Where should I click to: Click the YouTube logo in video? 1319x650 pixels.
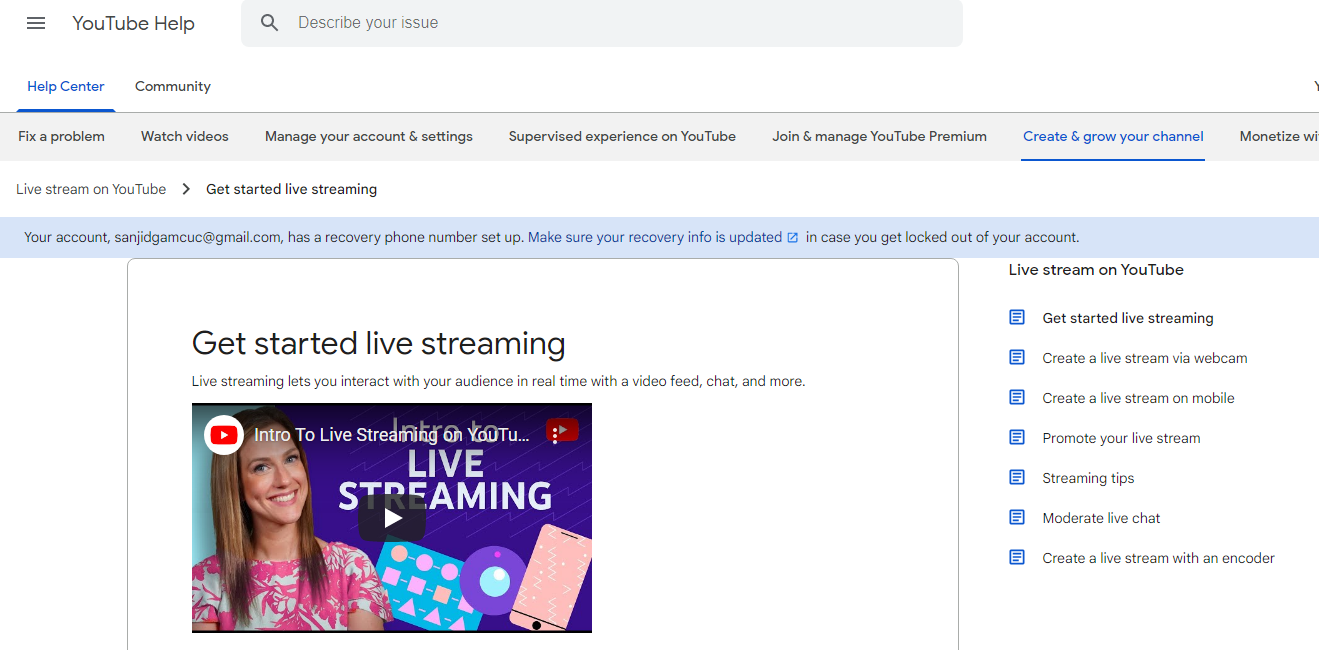(x=224, y=435)
